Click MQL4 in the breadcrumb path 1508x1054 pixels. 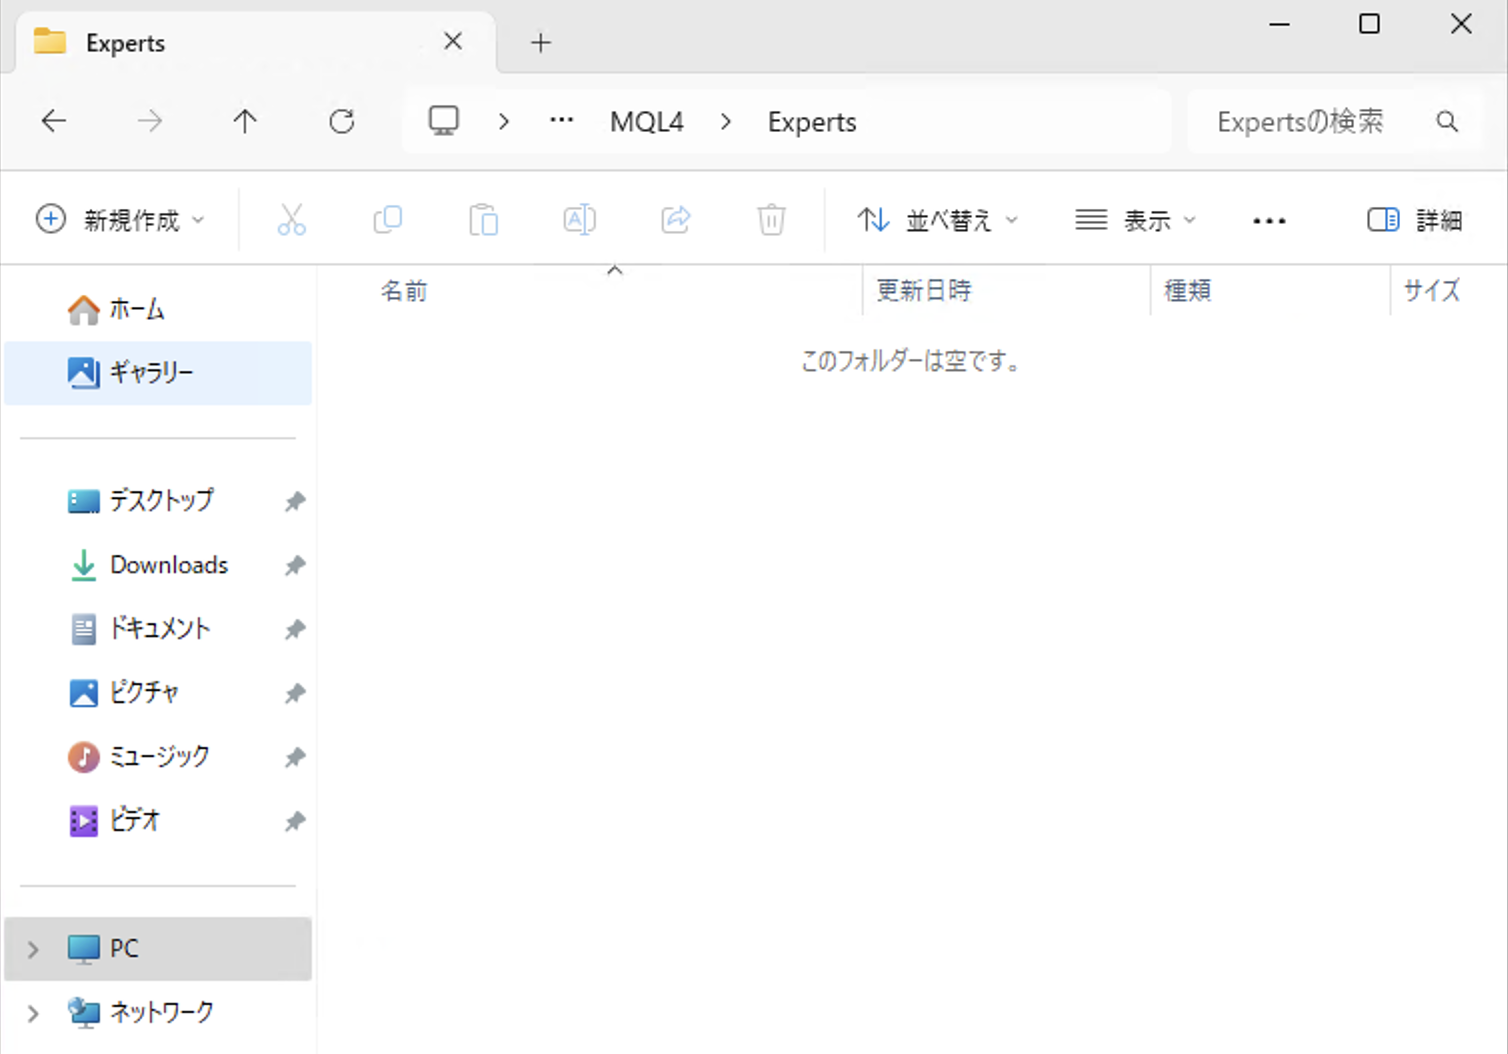coord(646,122)
